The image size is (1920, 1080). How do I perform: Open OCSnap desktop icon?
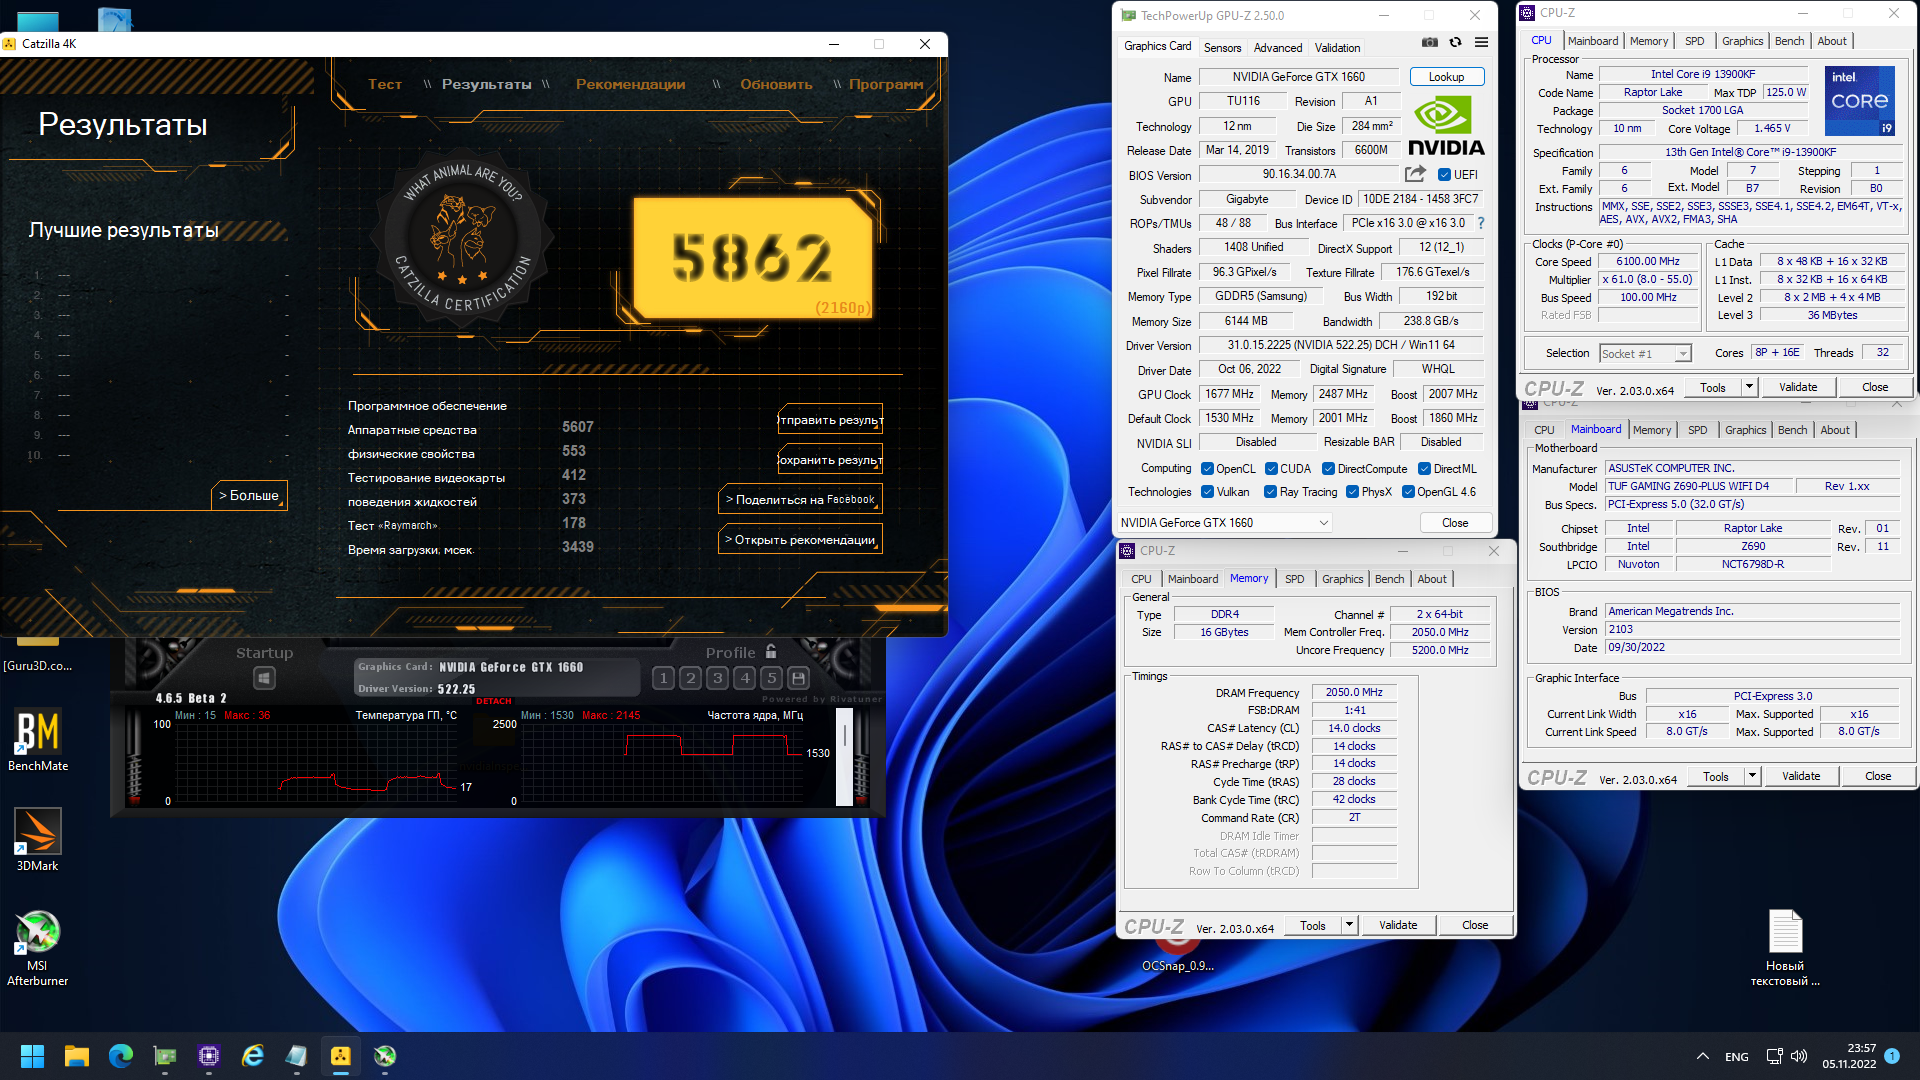tap(1178, 955)
